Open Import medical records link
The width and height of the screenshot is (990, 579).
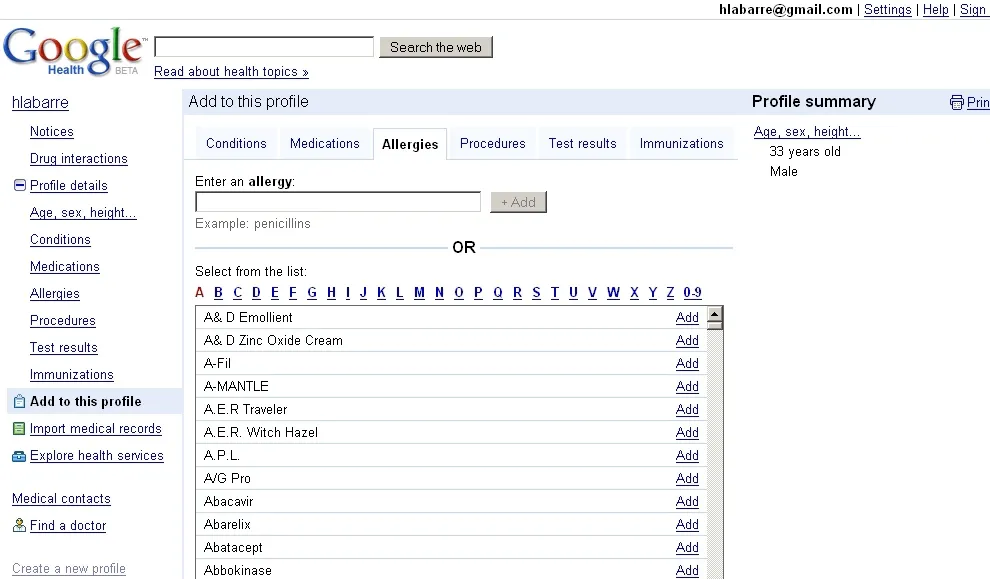pos(96,429)
